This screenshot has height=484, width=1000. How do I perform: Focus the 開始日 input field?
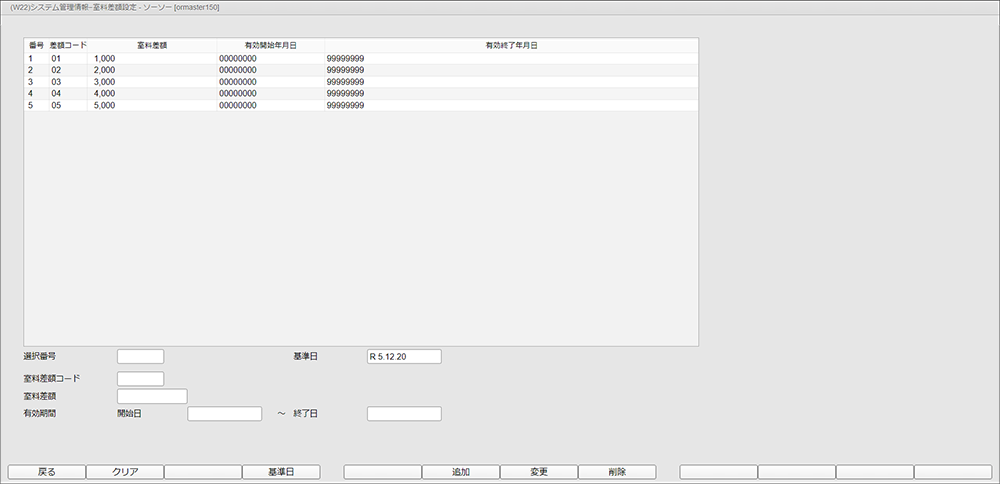coord(224,414)
